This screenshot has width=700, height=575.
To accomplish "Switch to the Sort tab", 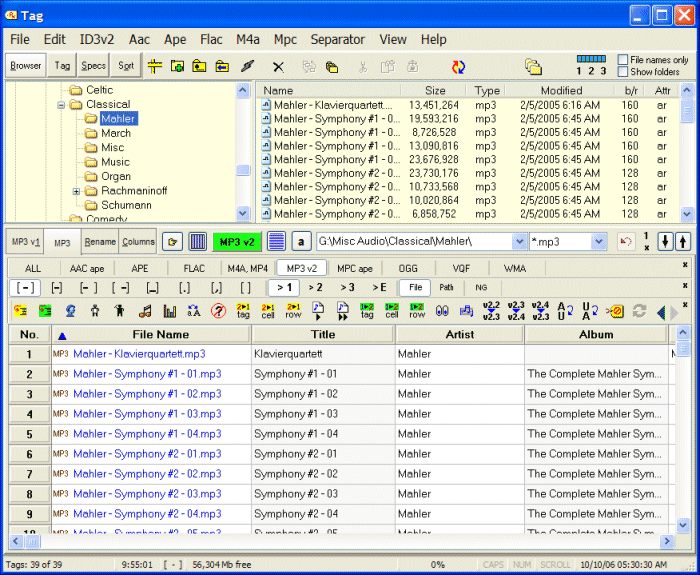I will [126, 66].
